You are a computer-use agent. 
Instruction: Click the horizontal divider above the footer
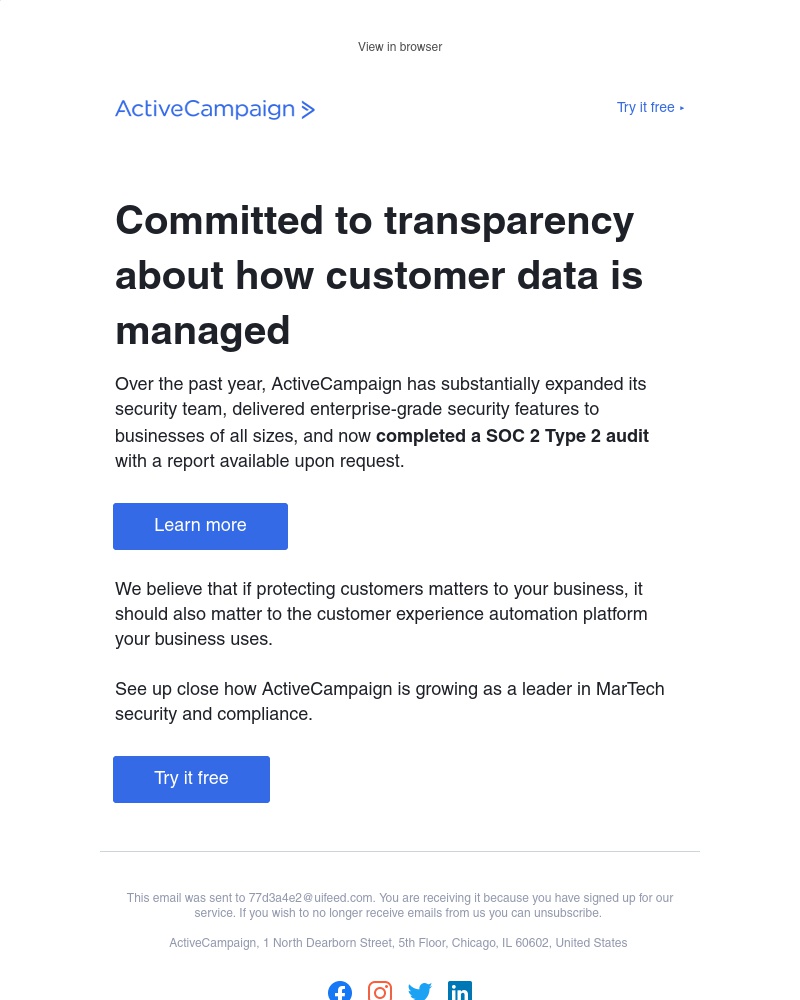(400, 852)
